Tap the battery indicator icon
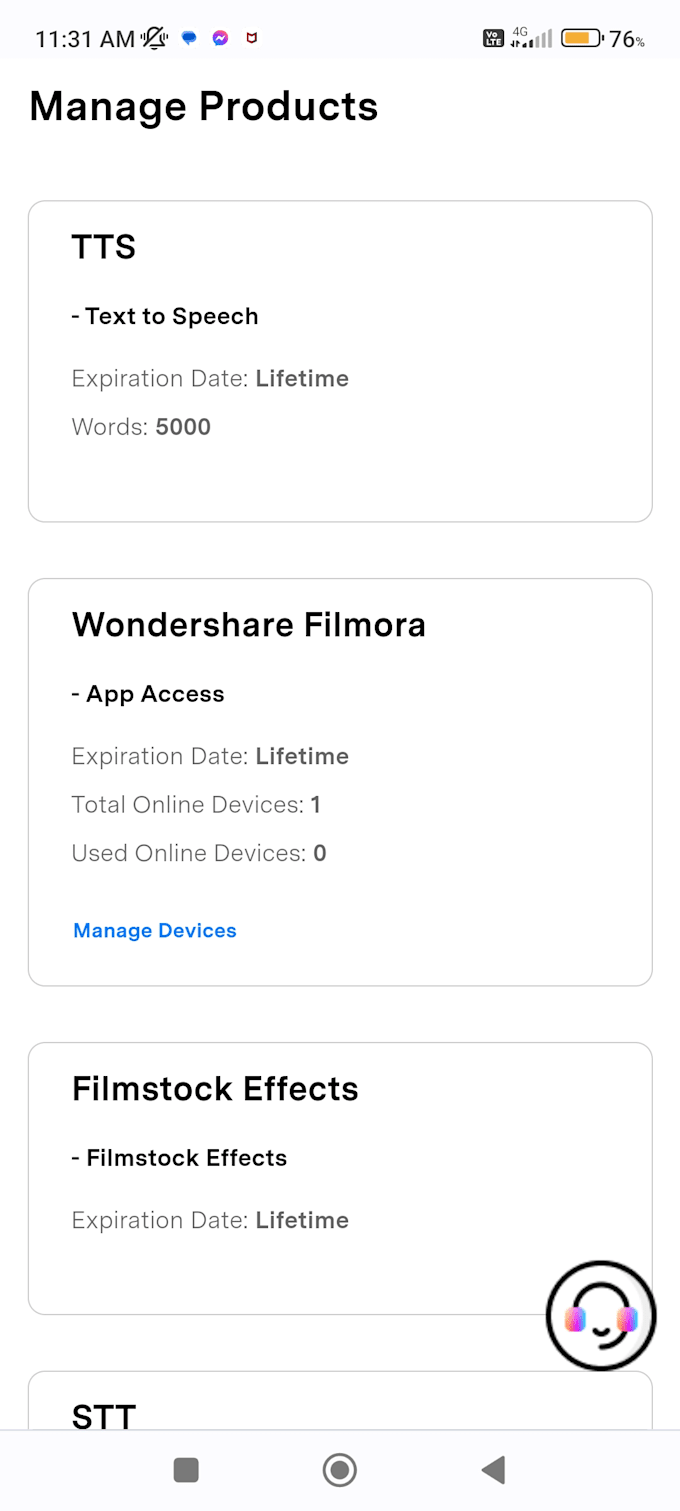The width and height of the screenshot is (680, 1511). 581,39
